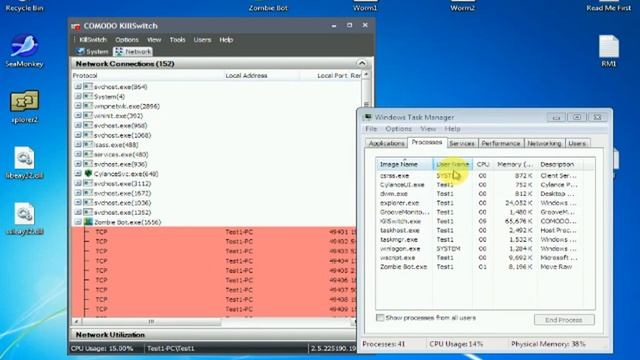Click the icon beside svchost.exe(864)

coord(88,87)
